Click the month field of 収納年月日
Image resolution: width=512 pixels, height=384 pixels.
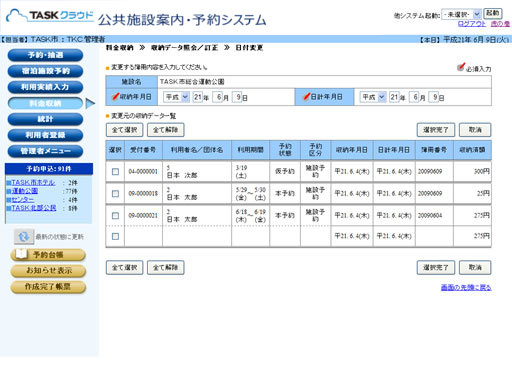[218, 97]
